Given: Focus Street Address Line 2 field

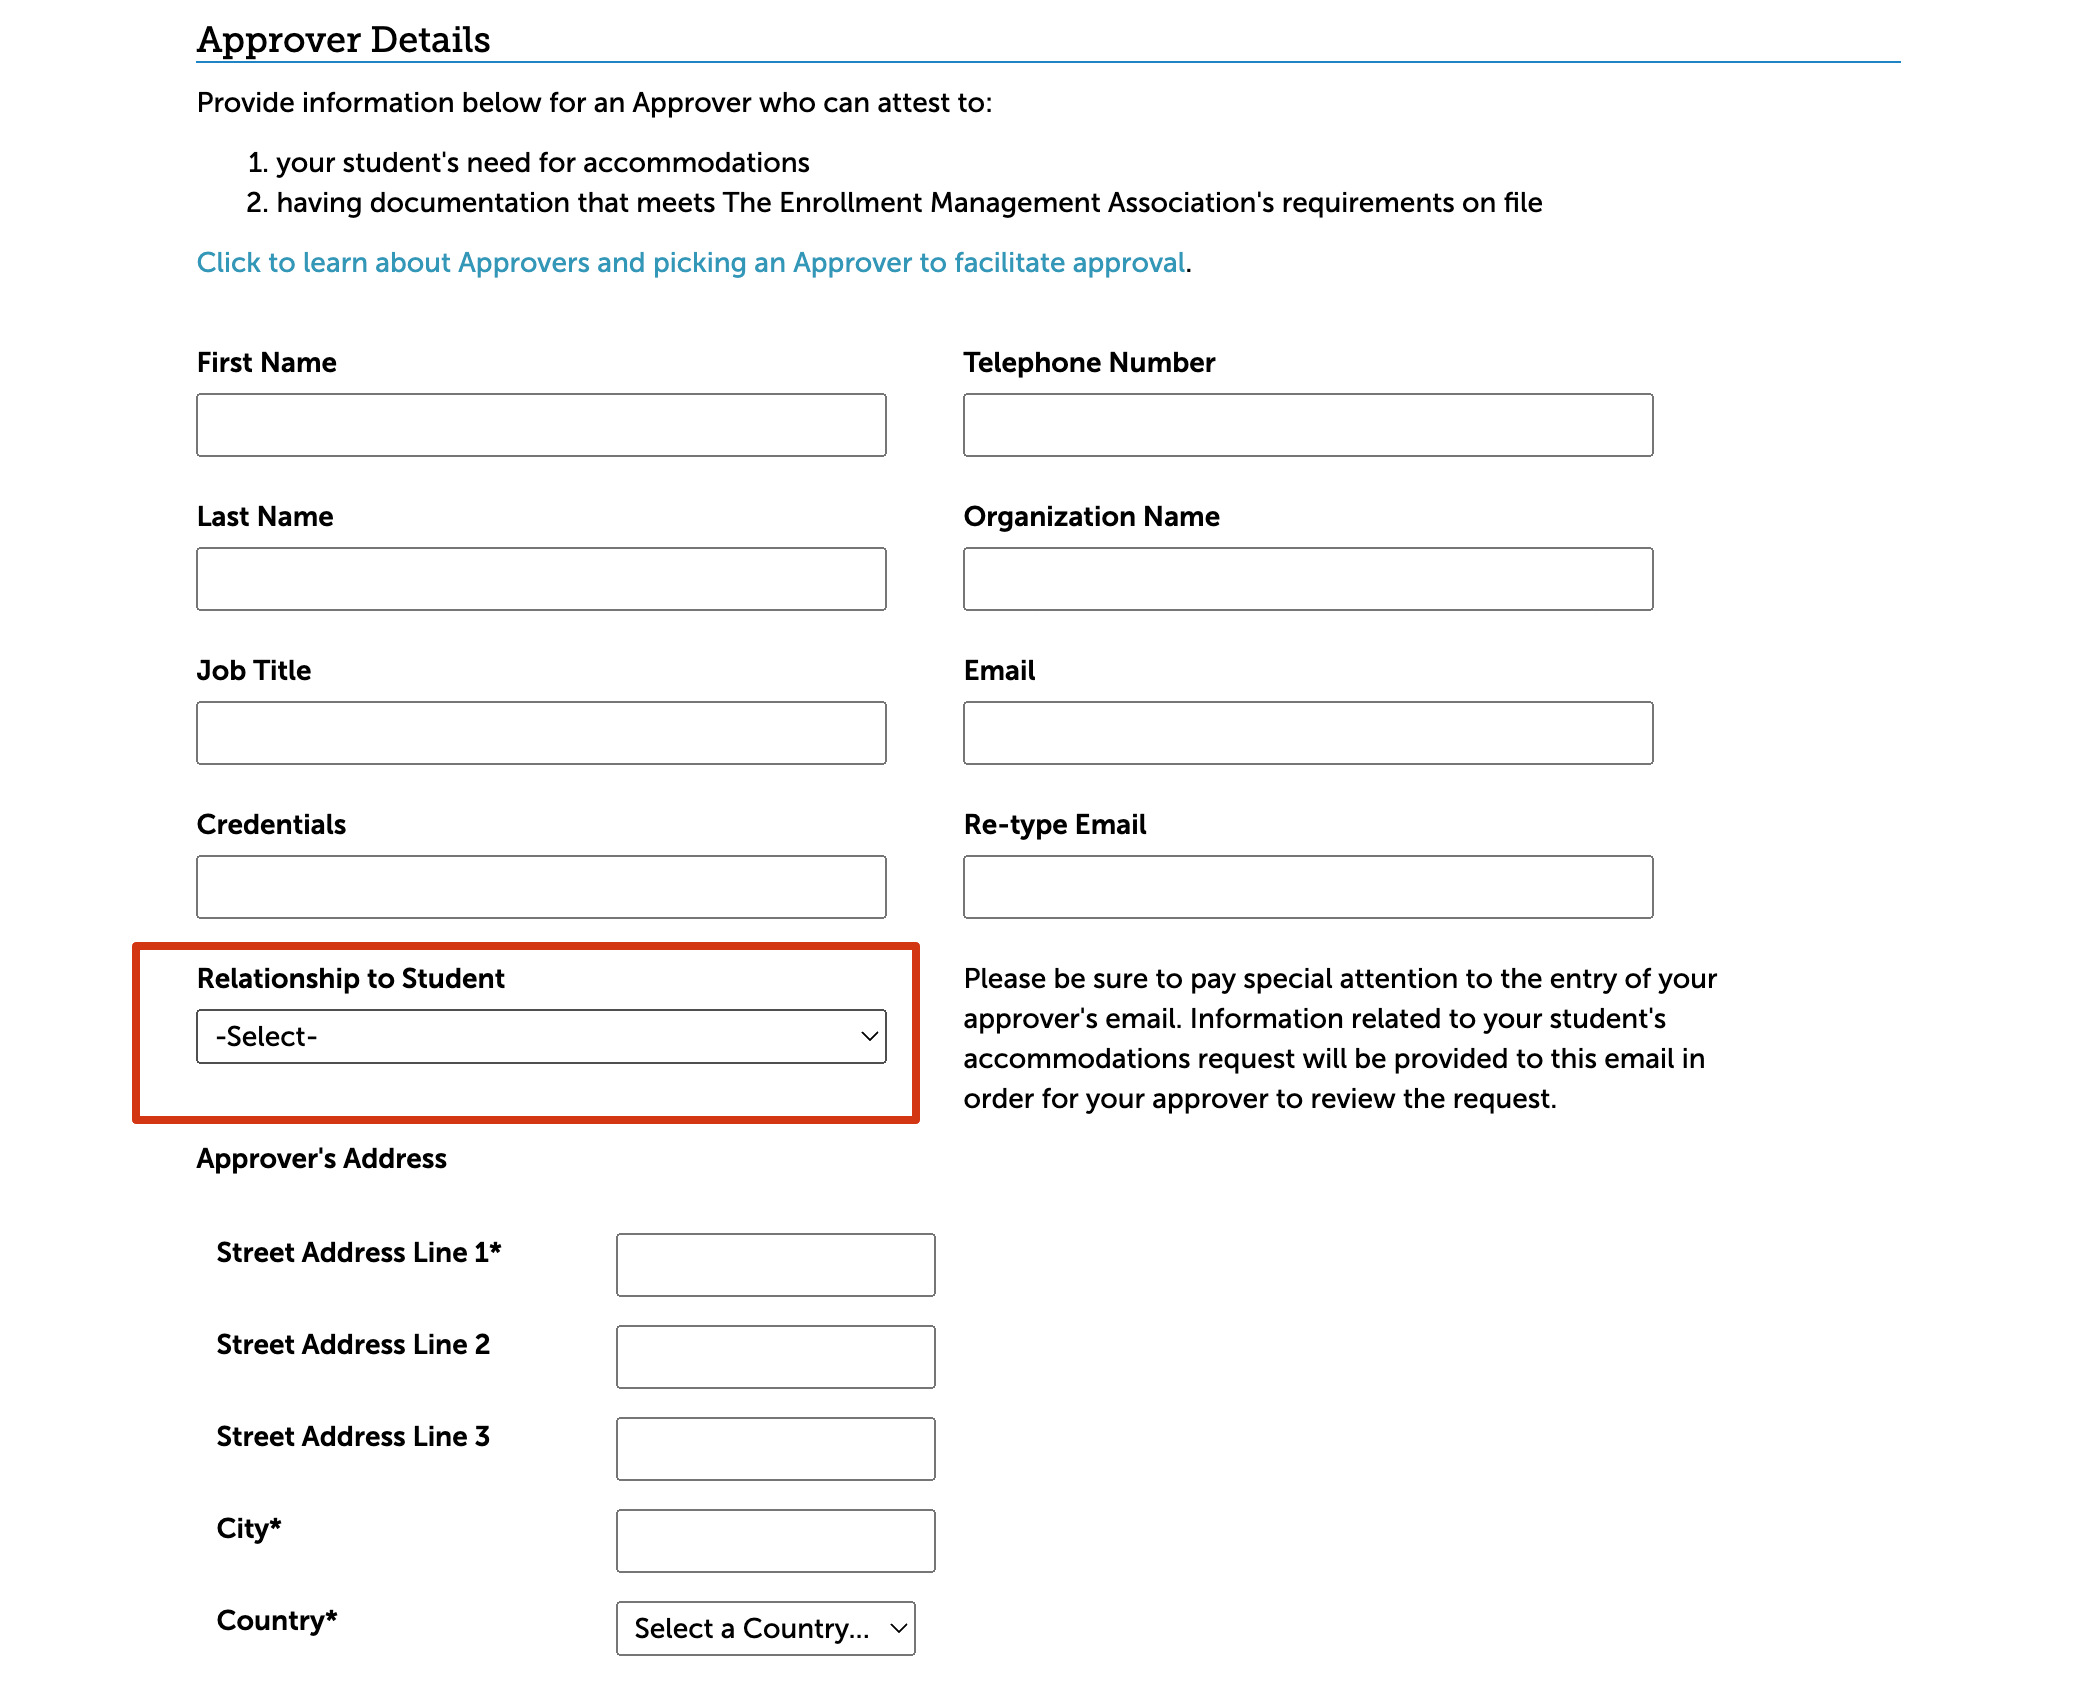Looking at the screenshot, I should pos(775,1357).
